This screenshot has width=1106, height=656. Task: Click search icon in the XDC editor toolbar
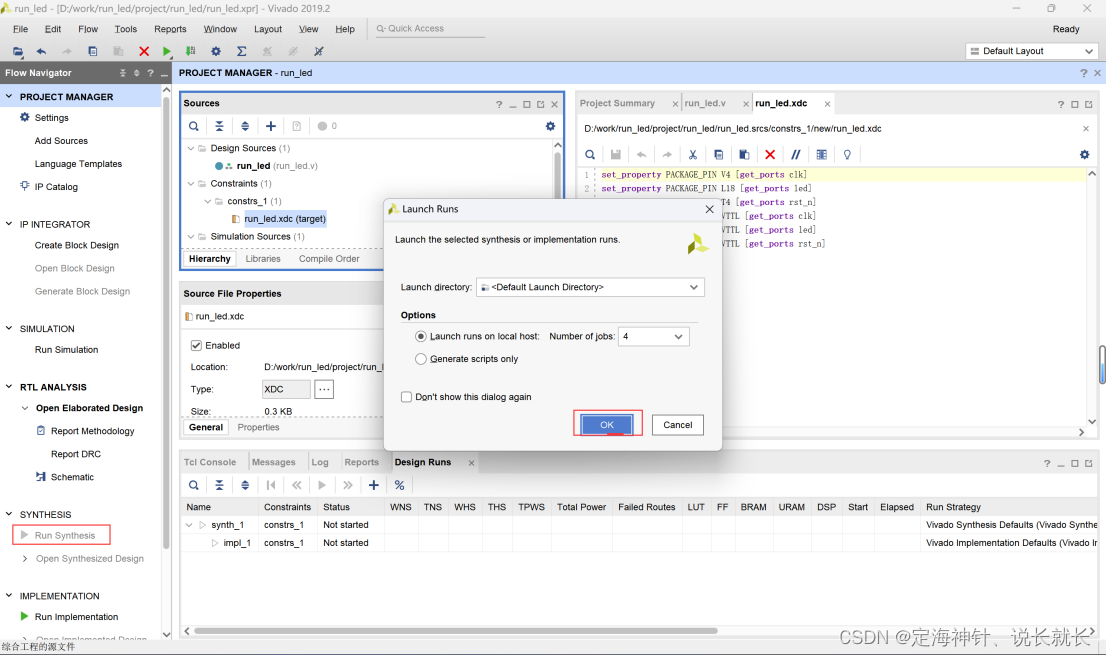coord(590,154)
